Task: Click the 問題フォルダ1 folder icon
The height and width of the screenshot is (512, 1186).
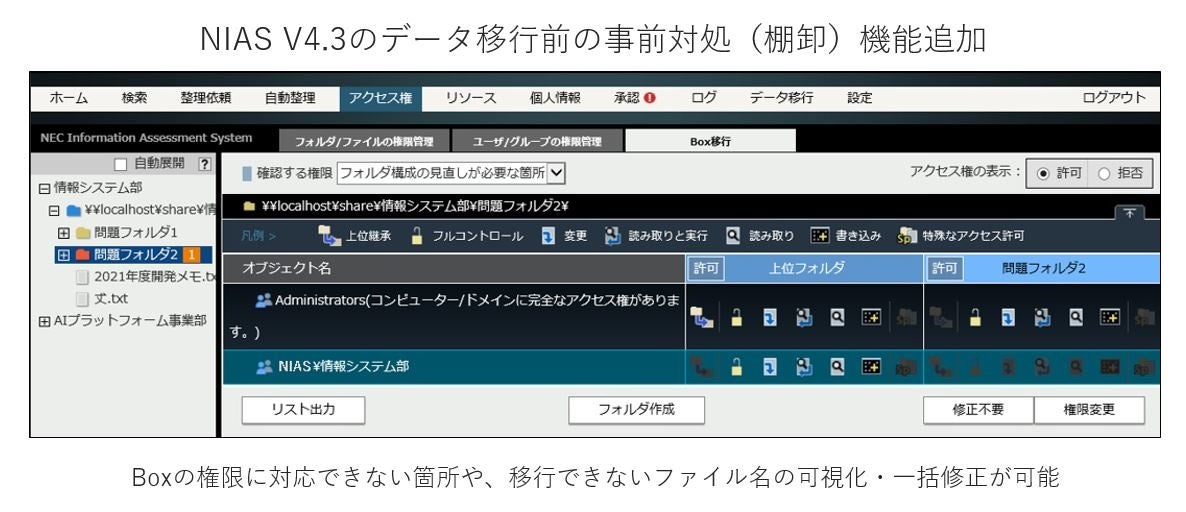Action: coord(82,233)
